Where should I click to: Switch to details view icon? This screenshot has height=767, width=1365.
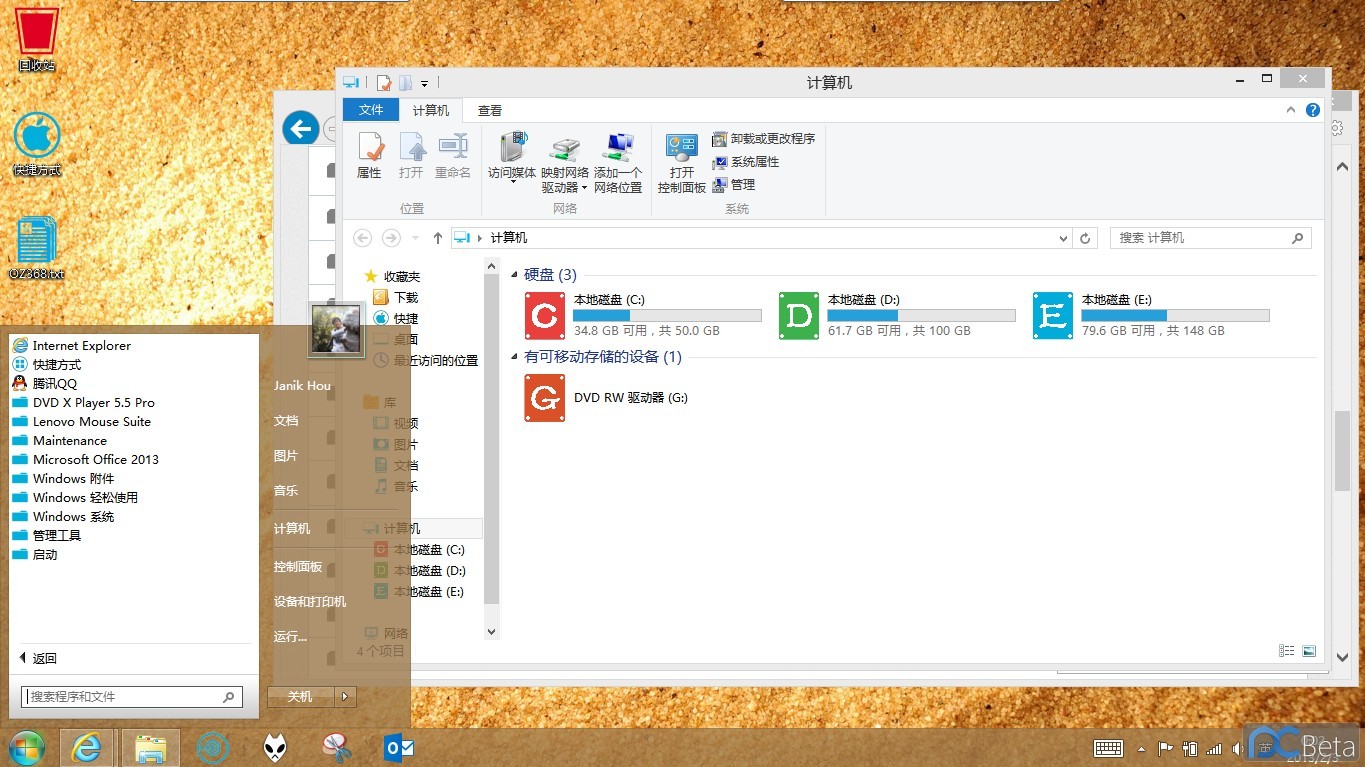[x=1287, y=651]
